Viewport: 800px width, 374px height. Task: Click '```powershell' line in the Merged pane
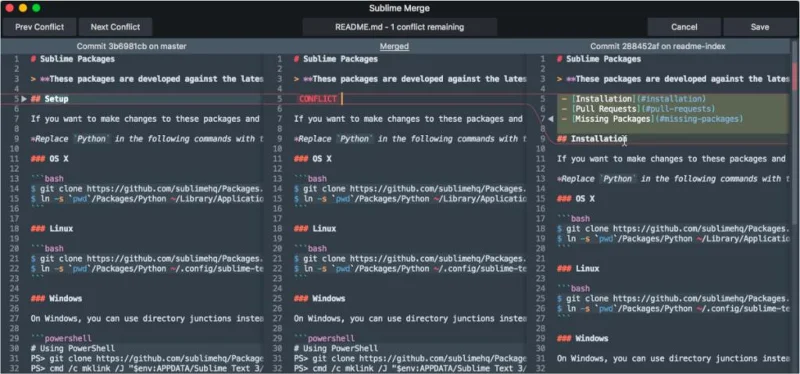tap(324, 338)
